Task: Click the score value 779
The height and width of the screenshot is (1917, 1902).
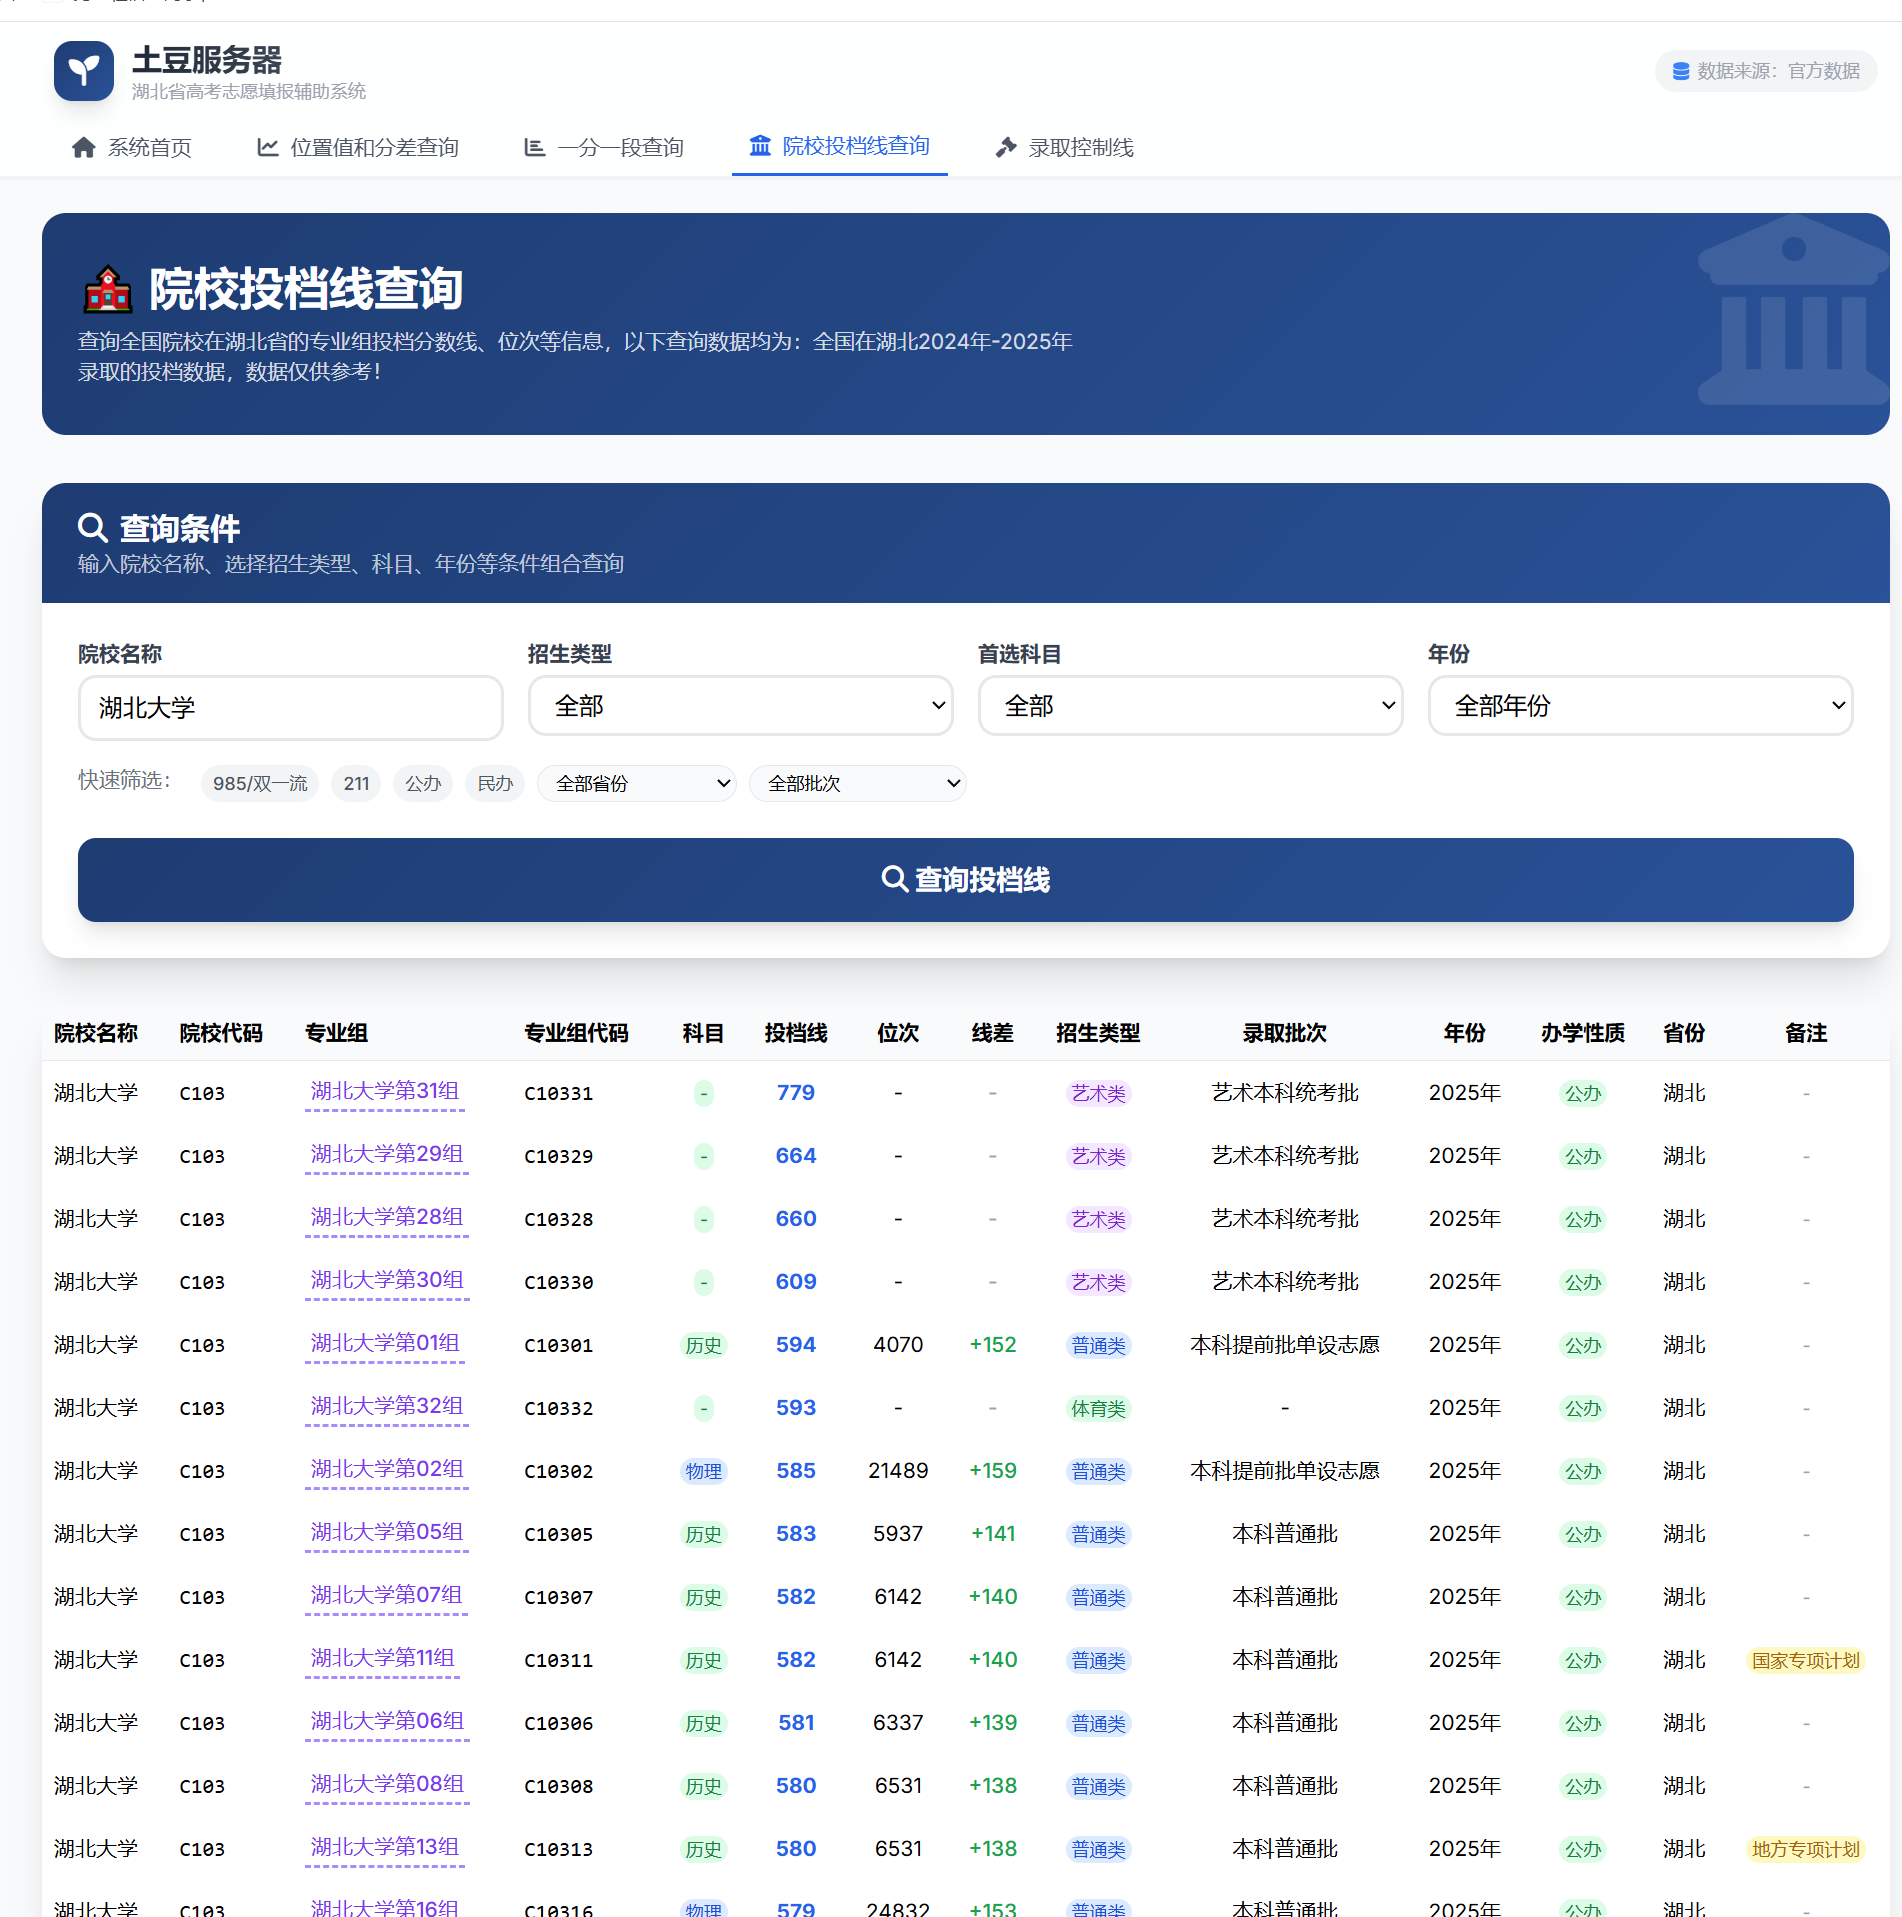Action: 796,1093
